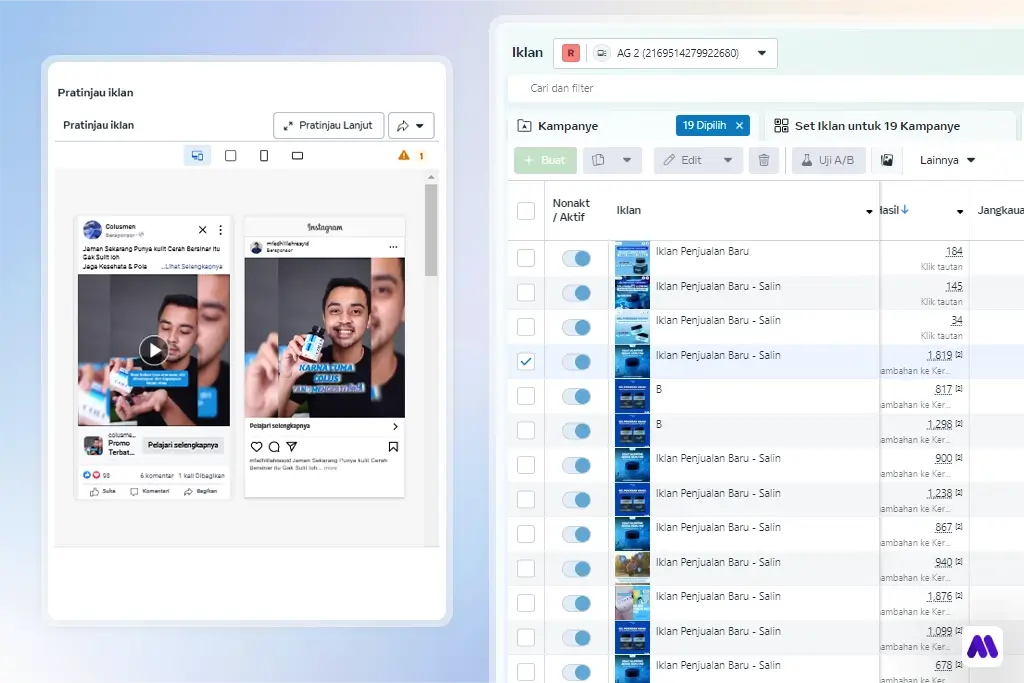The width and height of the screenshot is (1024, 683).
Task: Select the multi-device preview layout icon
Action: 197,155
